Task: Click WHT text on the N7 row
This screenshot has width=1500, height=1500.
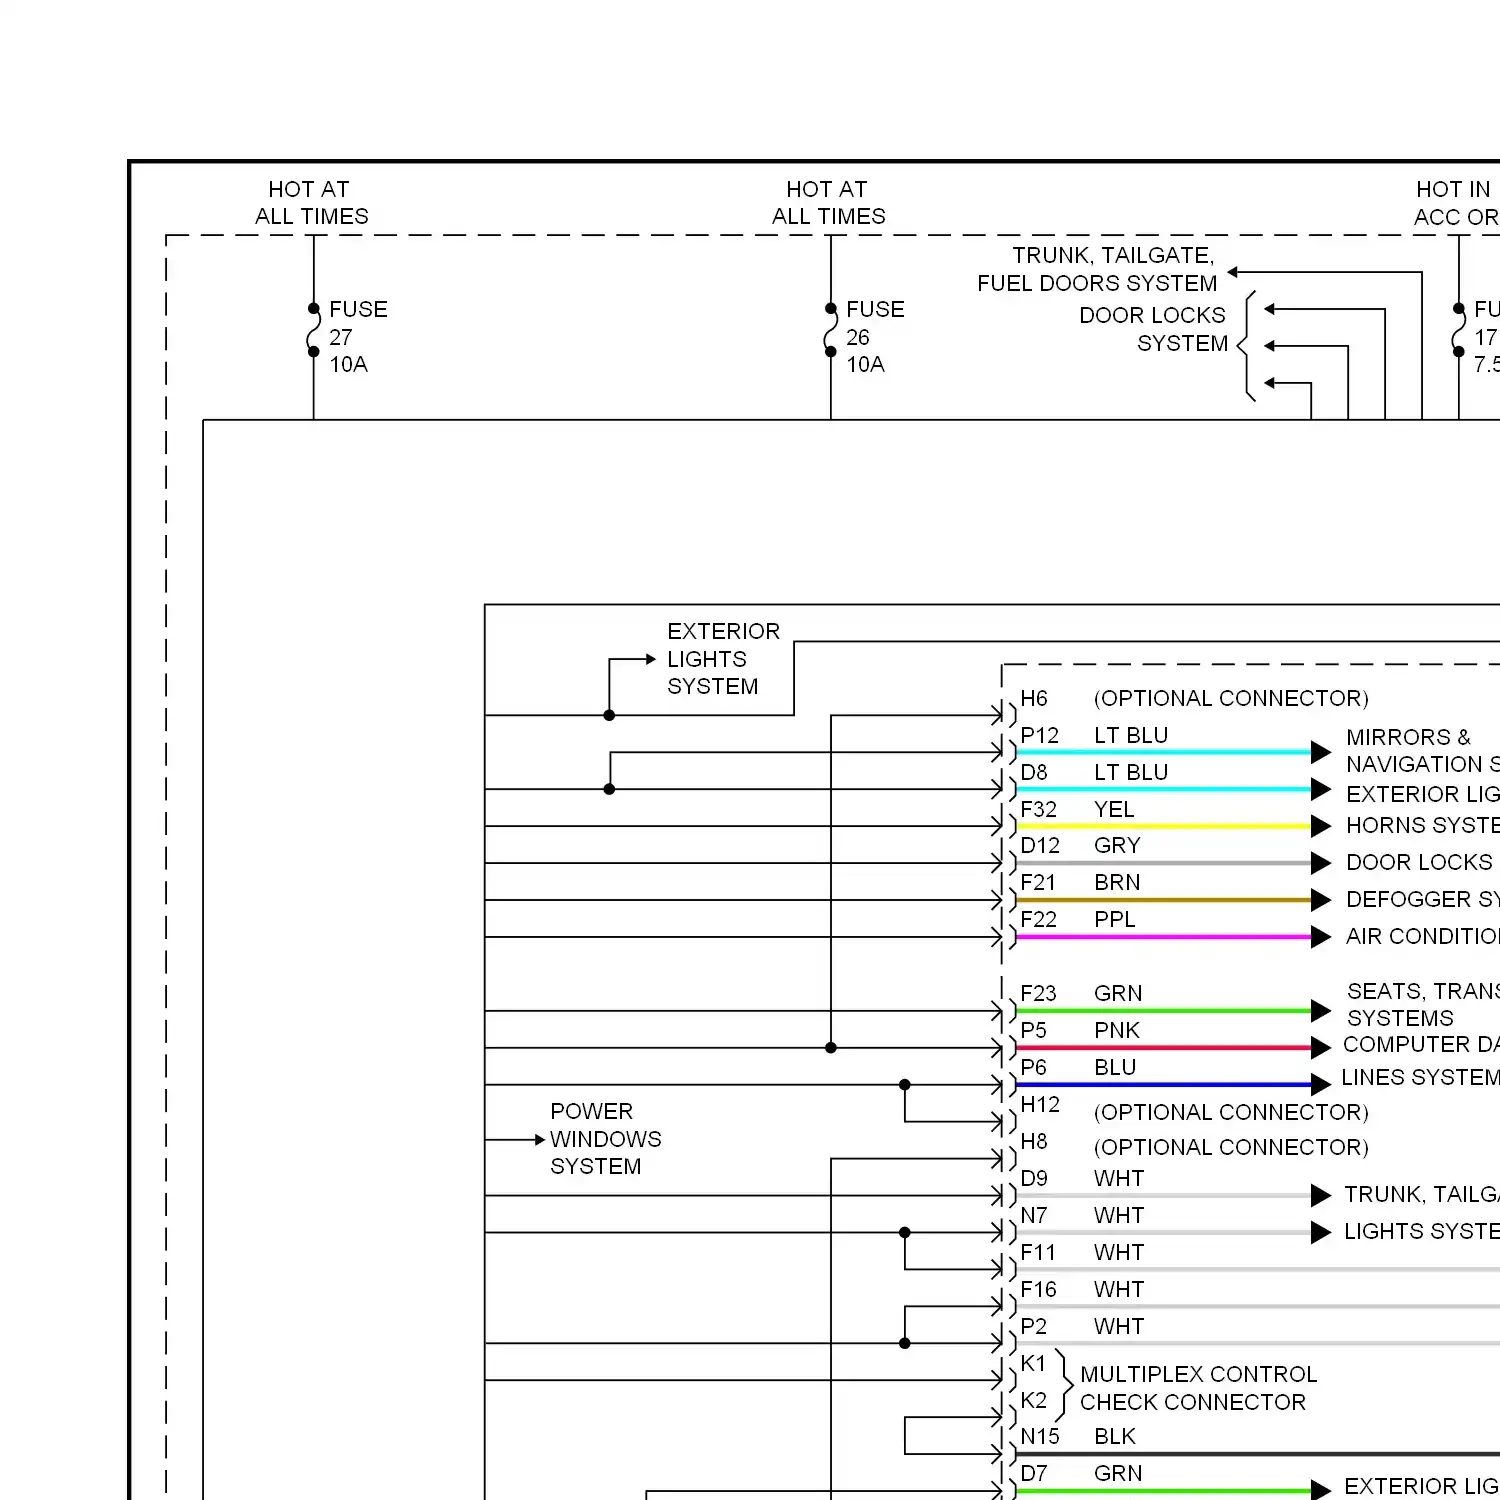Action: (x=1119, y=1215)
